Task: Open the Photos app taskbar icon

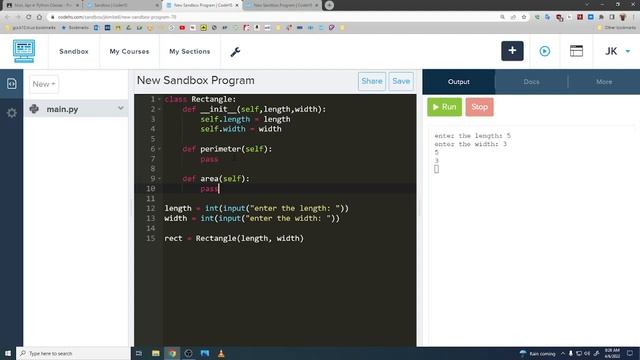Action: [204, 353]
